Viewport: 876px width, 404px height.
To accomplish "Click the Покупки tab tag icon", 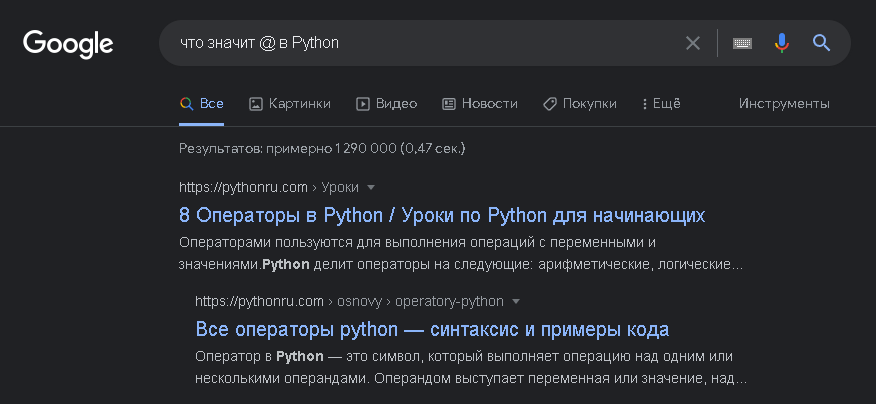I will pos(549,103).
